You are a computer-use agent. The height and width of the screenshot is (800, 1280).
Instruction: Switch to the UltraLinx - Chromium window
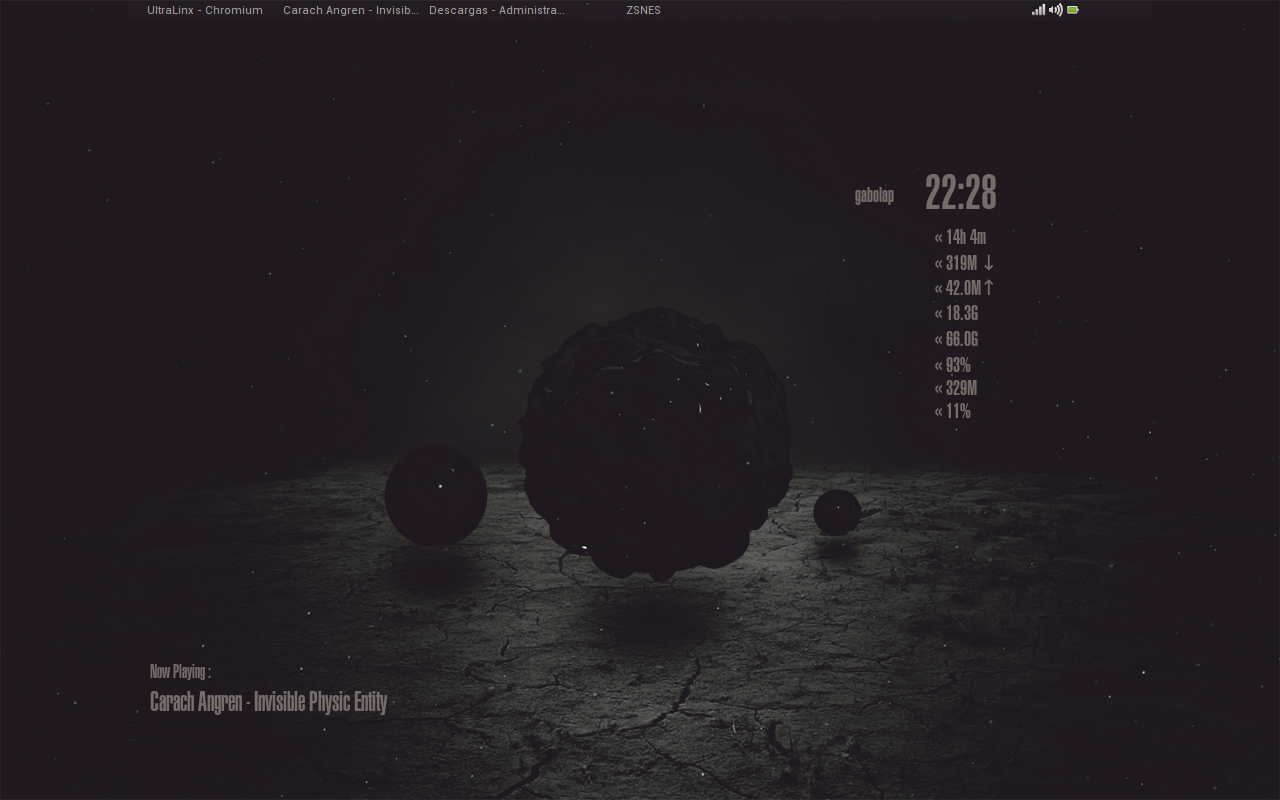205,10
